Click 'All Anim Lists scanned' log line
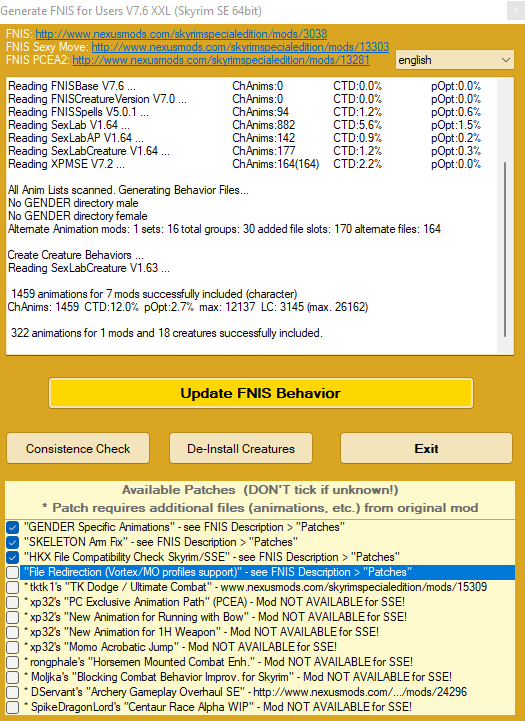This screenshot has height=721, width=525. [128, 190]
